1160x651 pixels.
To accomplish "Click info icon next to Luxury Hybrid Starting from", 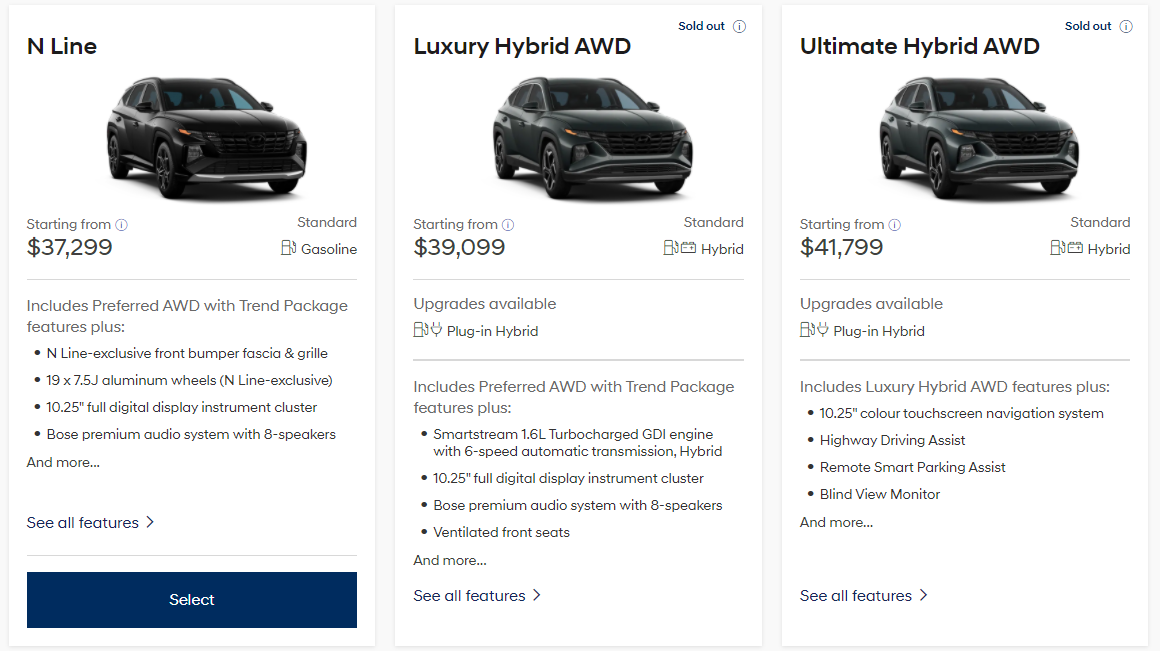I will (x=508, y=225).
